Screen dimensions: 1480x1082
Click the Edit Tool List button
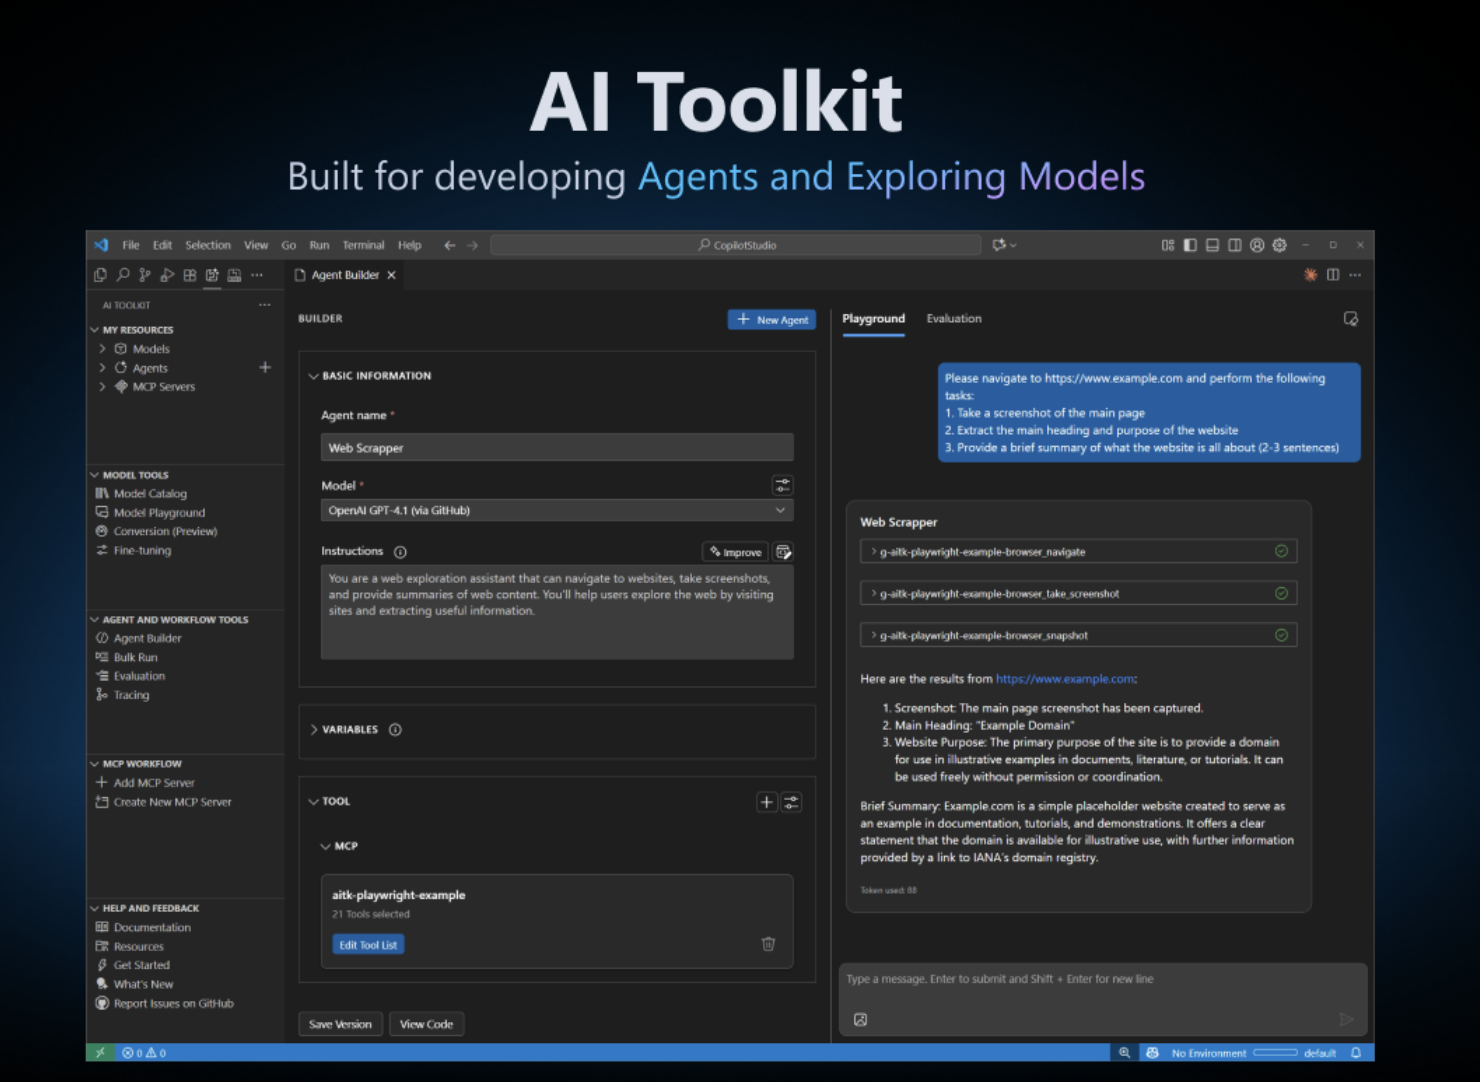[x=367, y=943]
